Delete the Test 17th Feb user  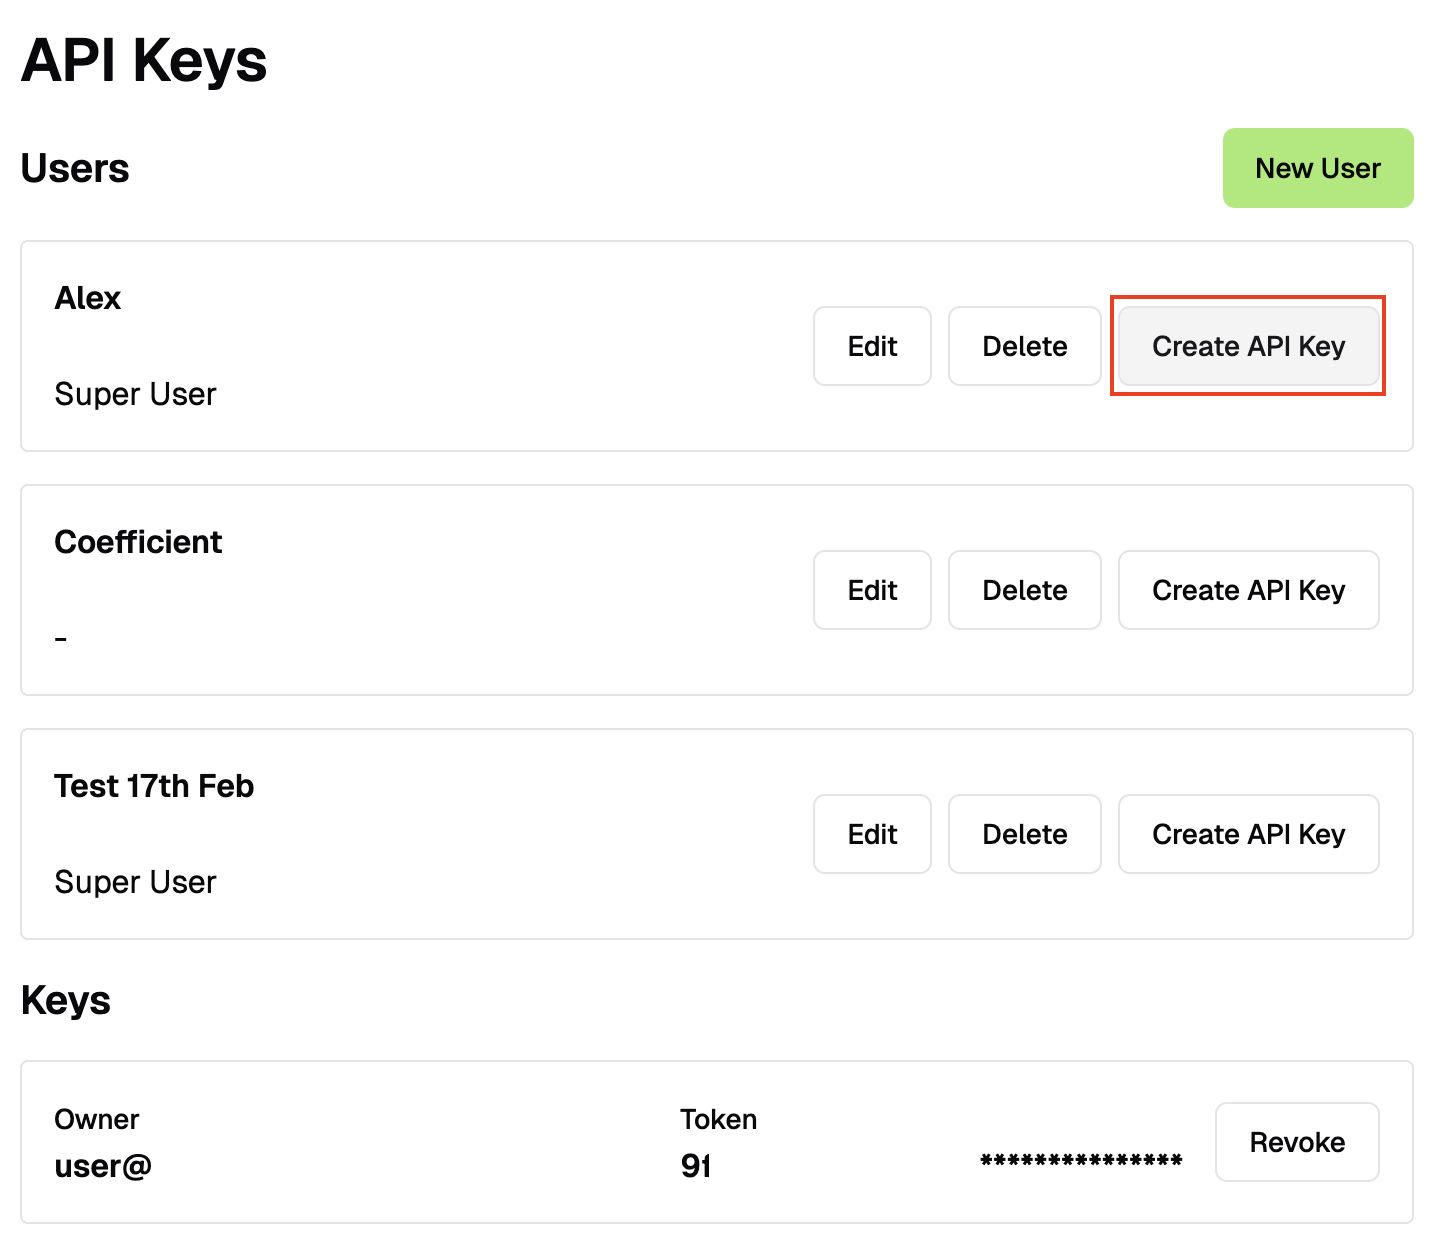pyautogui.click(x=1024, y=834)
